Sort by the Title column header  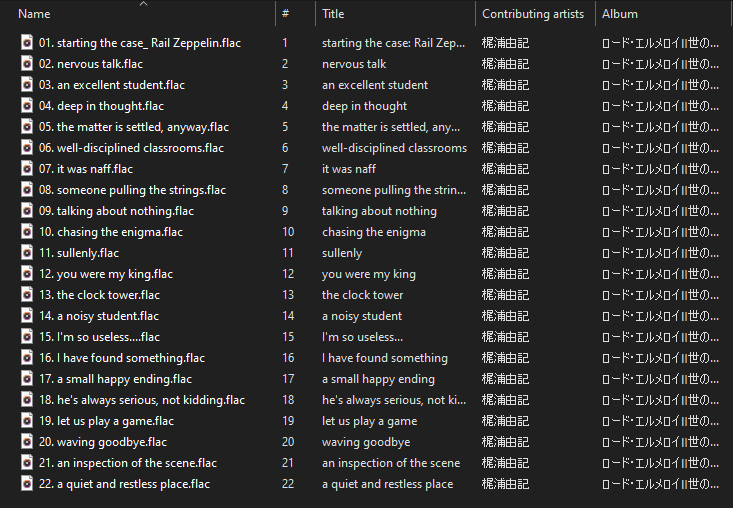coord(333,14)
